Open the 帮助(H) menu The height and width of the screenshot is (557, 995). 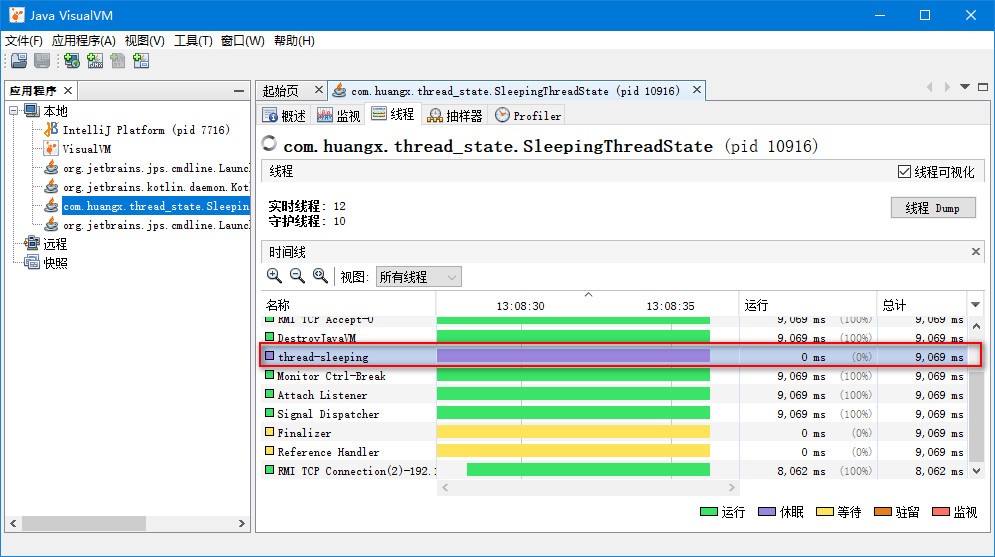(x=294, y=41)
